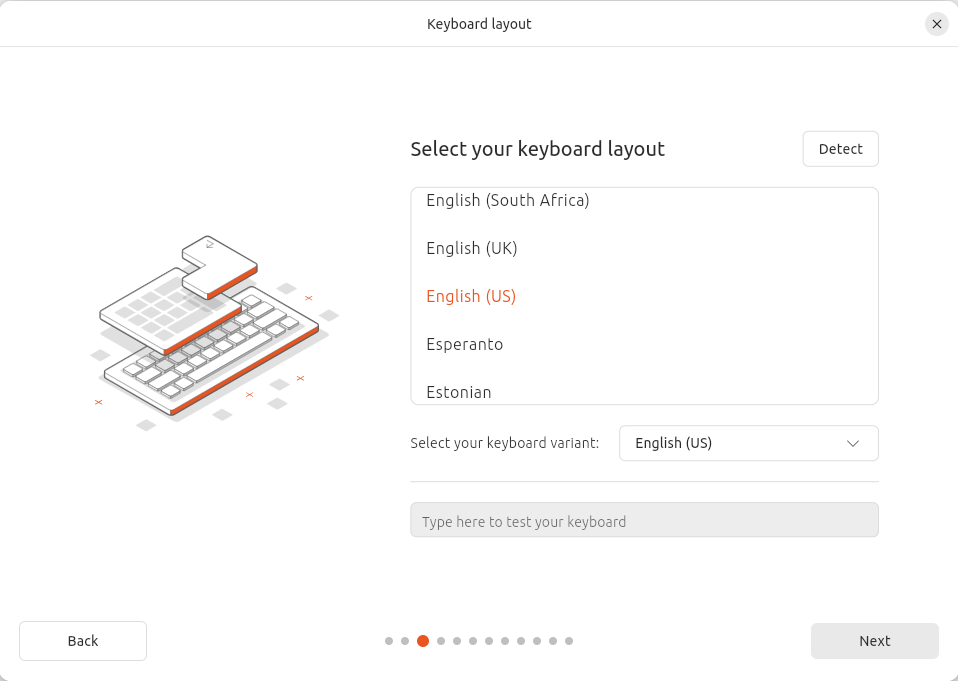
Task: Expand the English (US) variant combo box
Action: point(748,443)
